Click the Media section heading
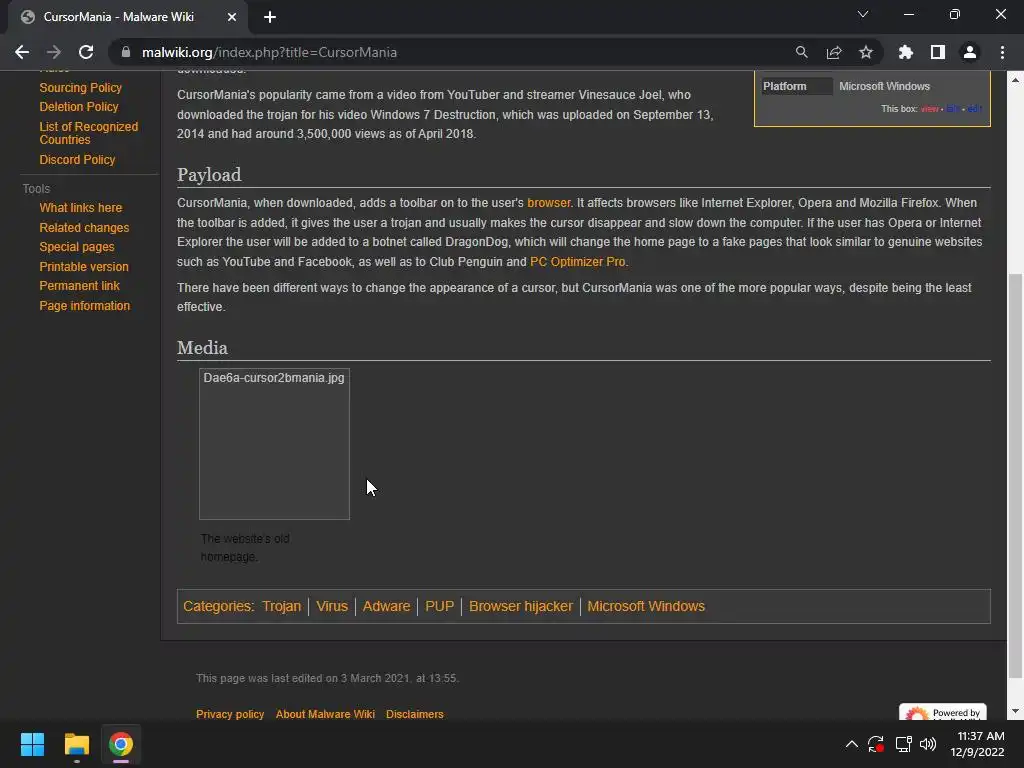 (x=202, y=347)
